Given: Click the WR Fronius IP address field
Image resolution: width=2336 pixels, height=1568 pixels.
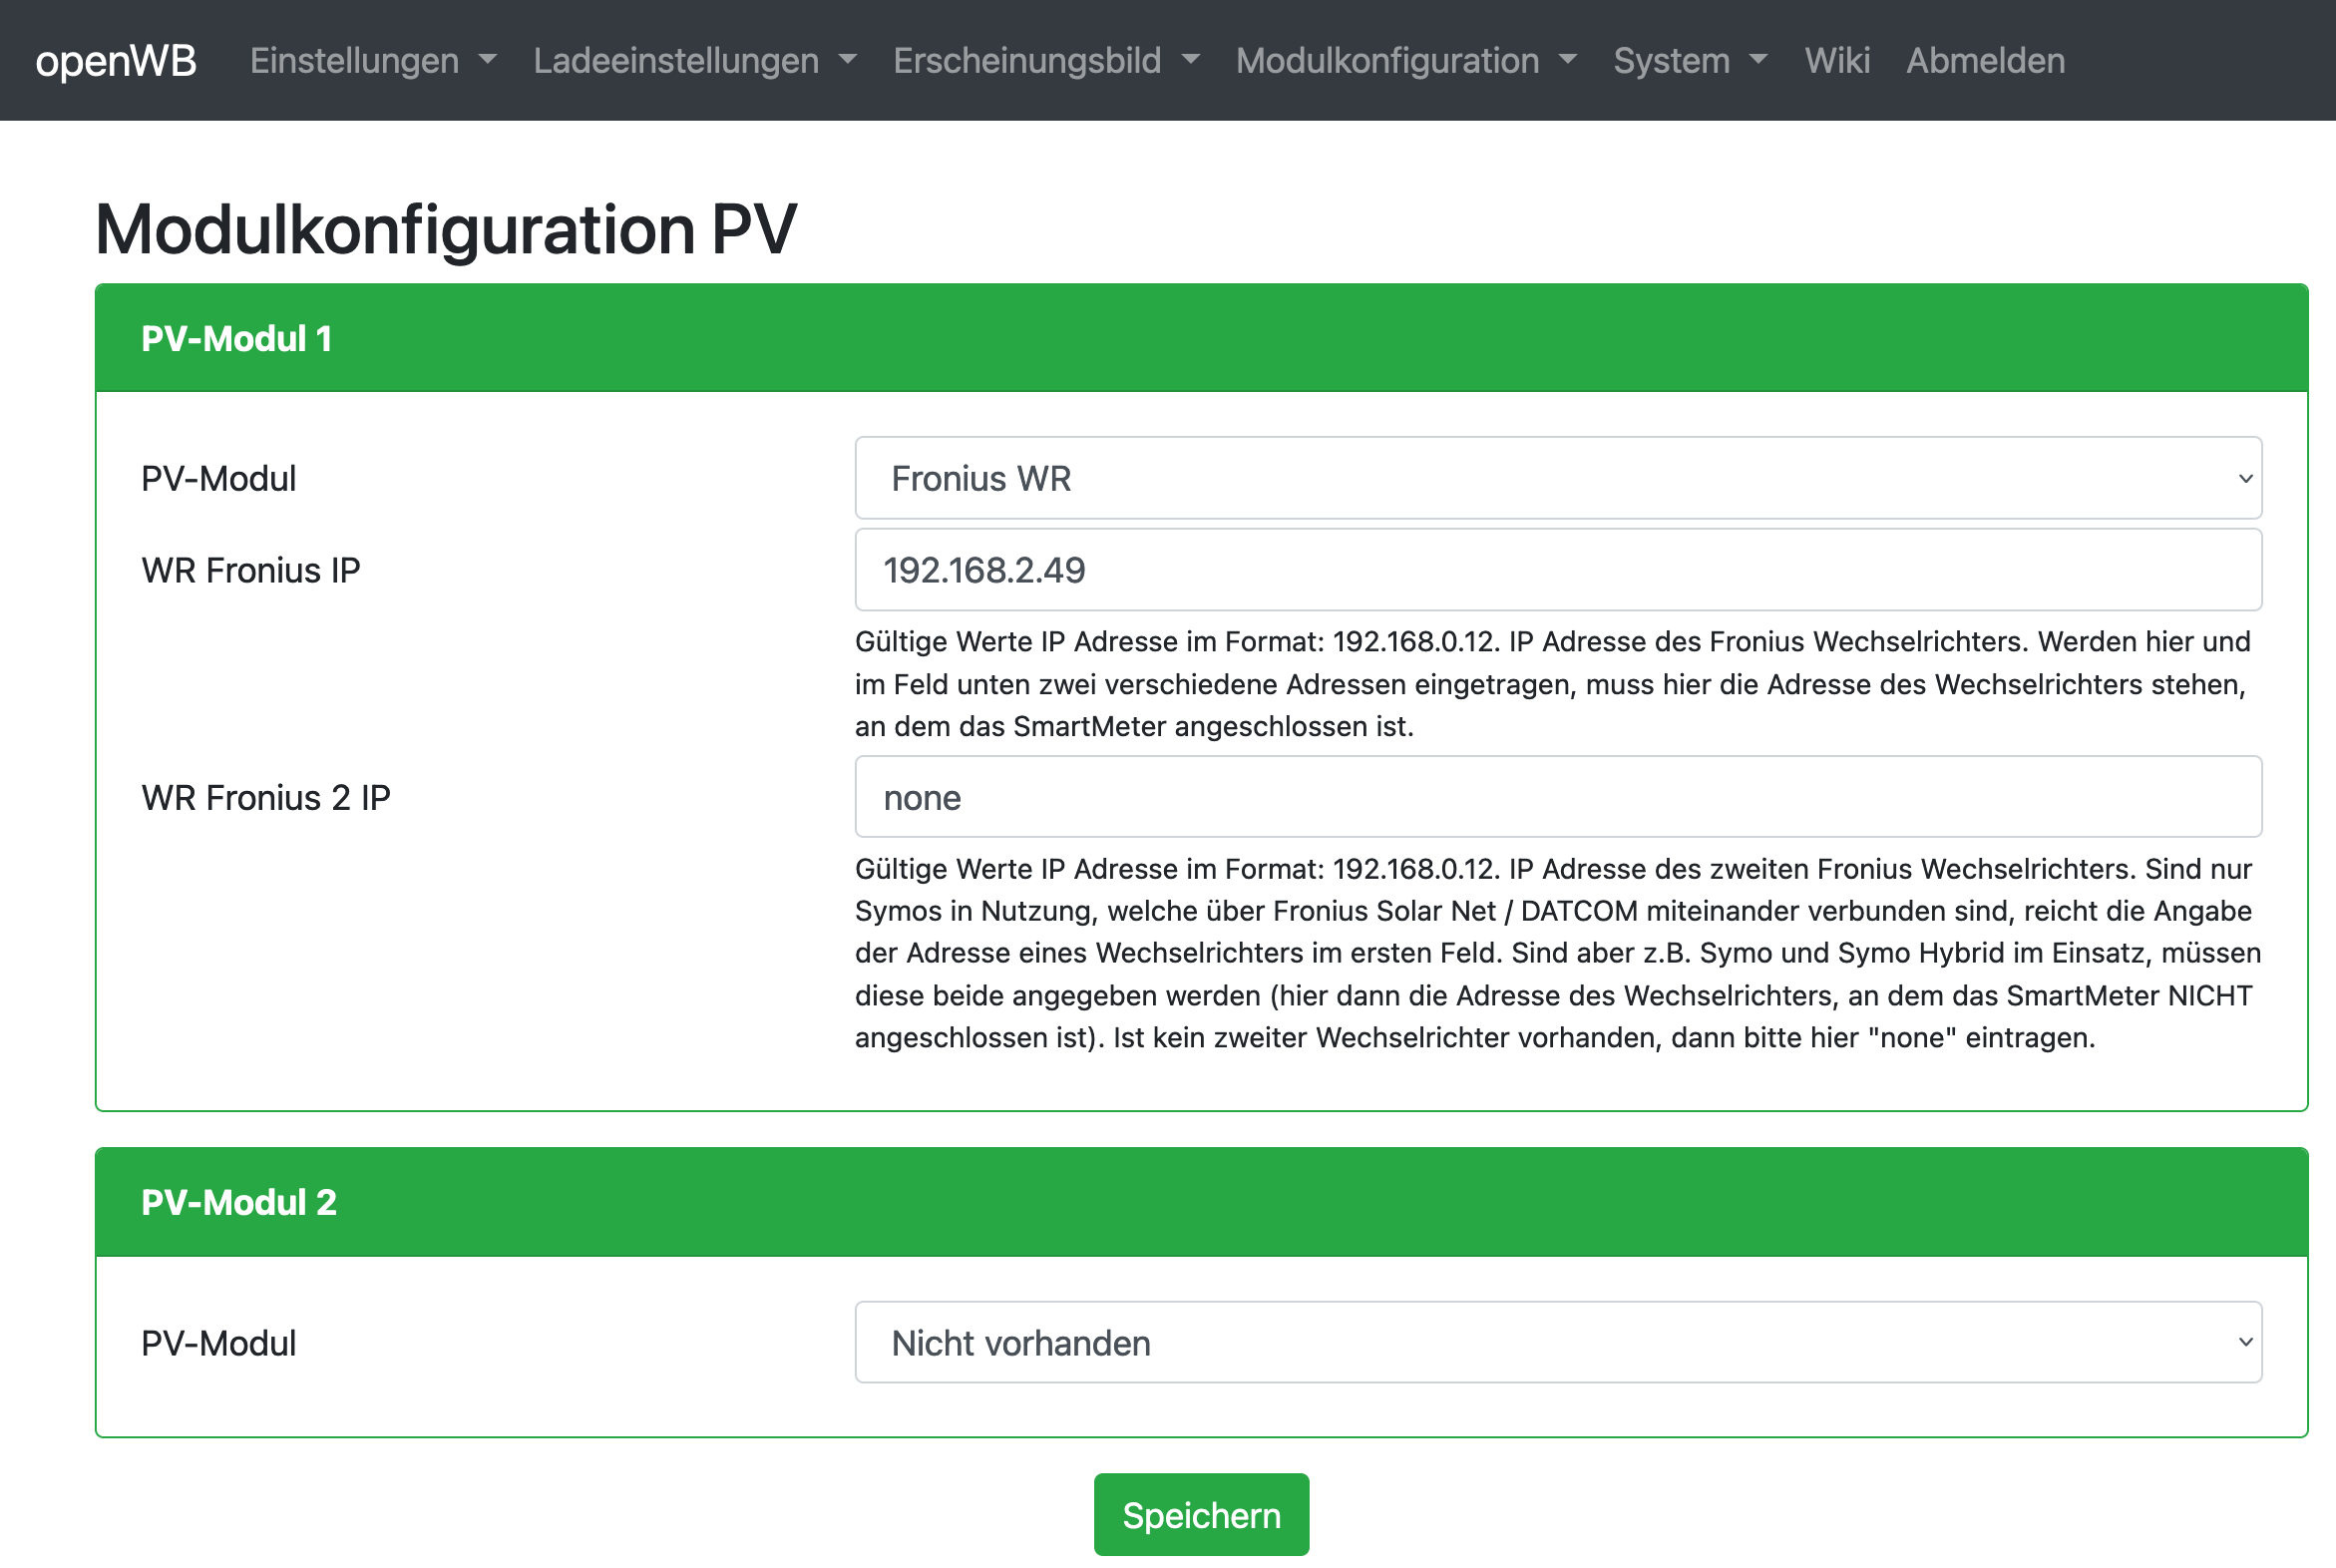Looking at the screenshot, I should [1557, 570].
